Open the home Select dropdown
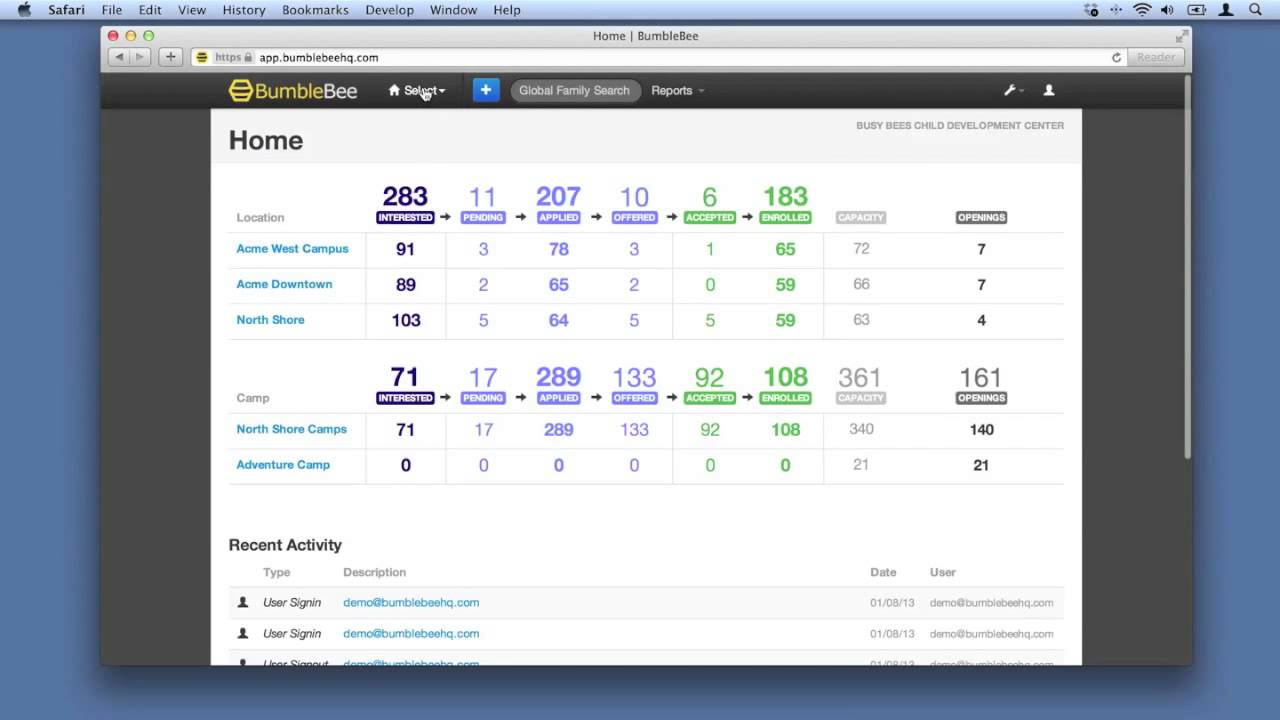Screen dimensions: 1280x720 point(417,91)
